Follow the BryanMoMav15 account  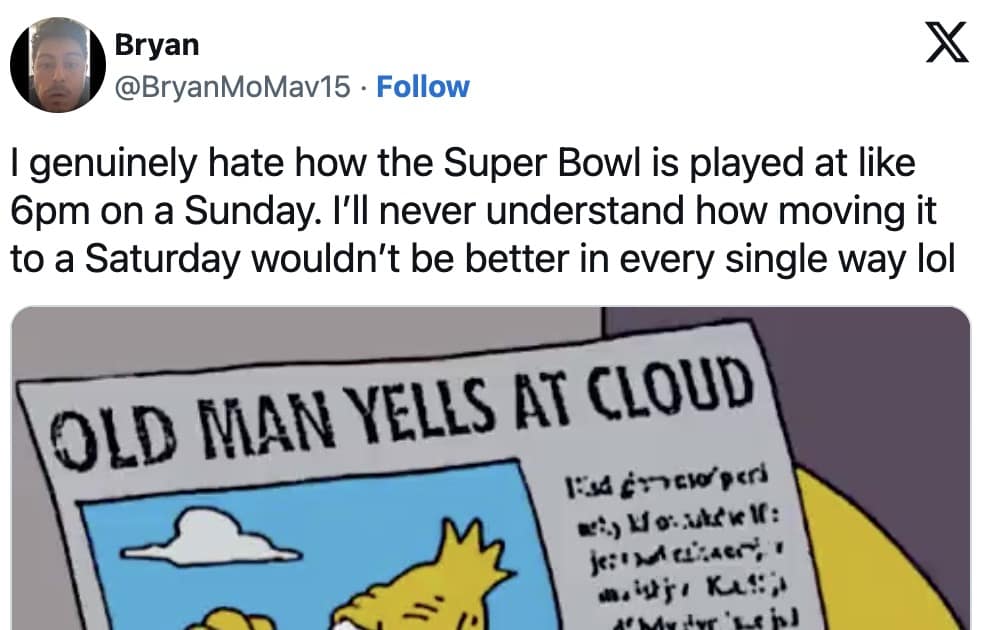[x=423, y=87]
